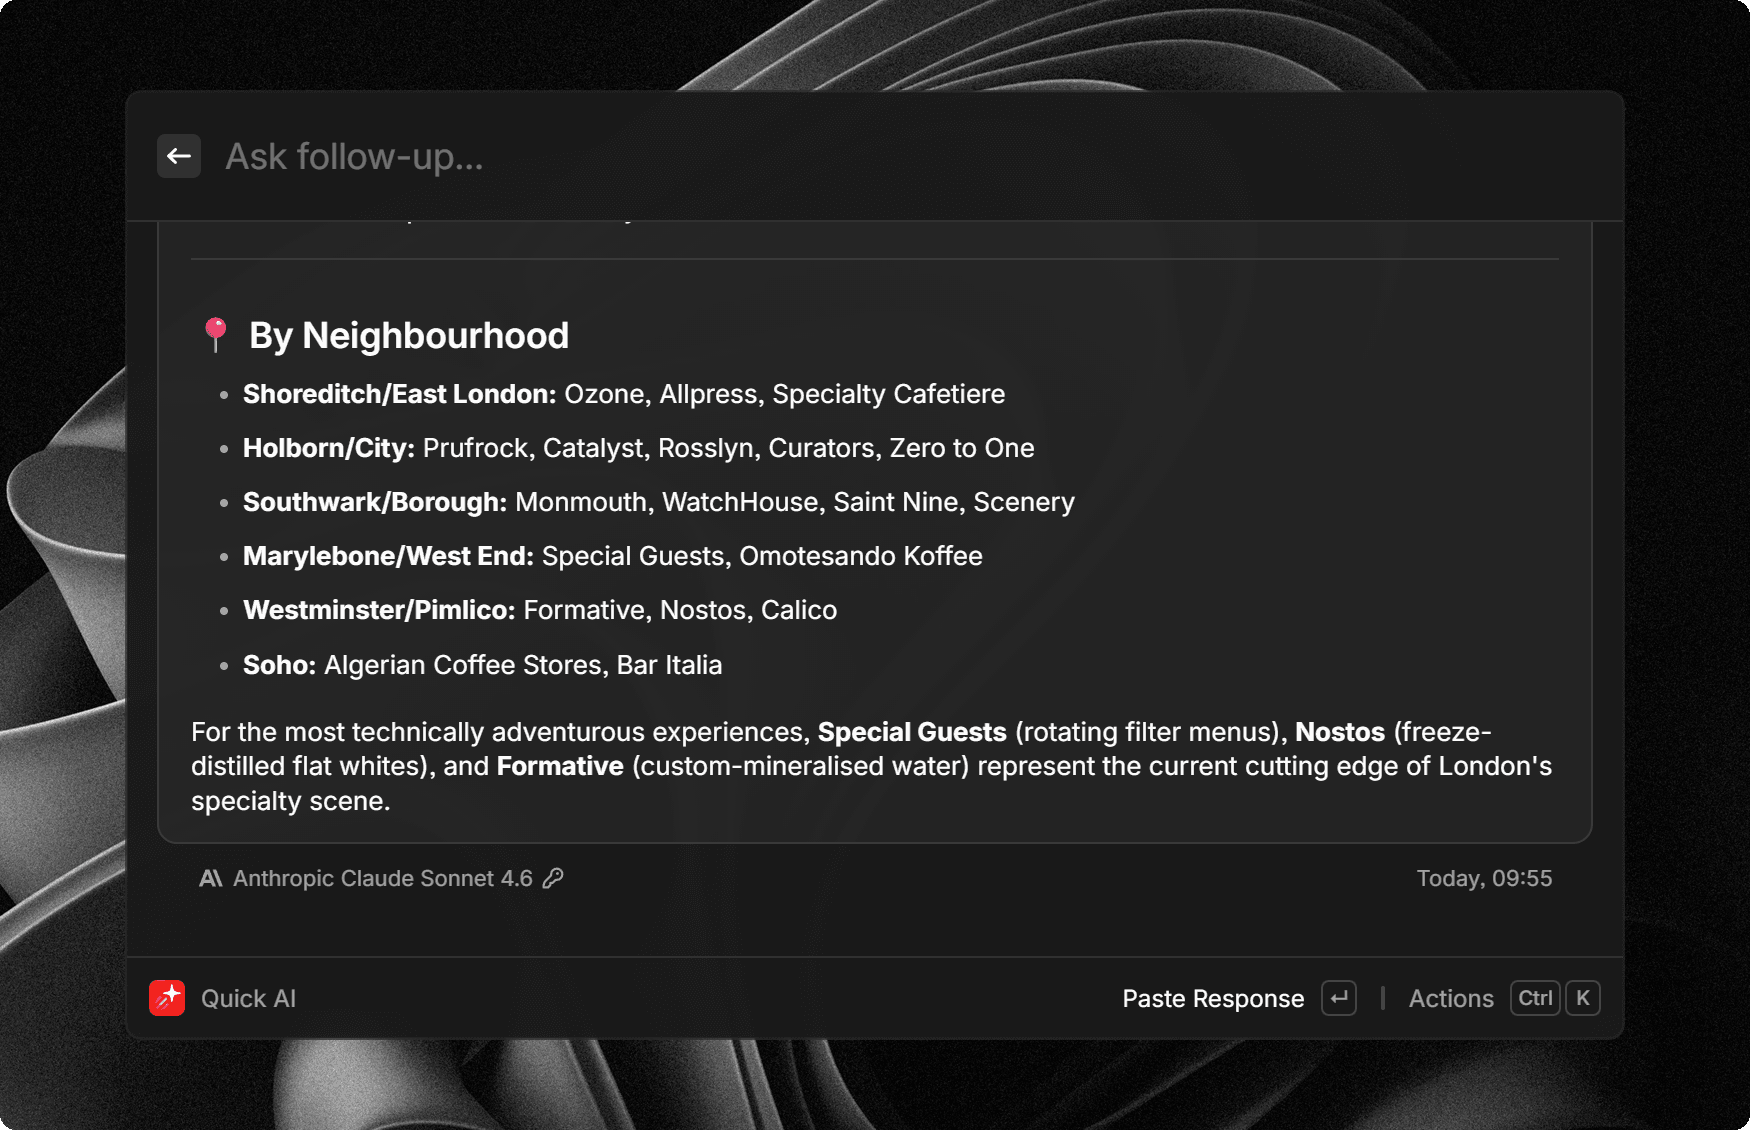Click Ozone, Allpress, Specialty Cafetiere text
This screenshot has width=1750, height=1130.
(785, 394)
